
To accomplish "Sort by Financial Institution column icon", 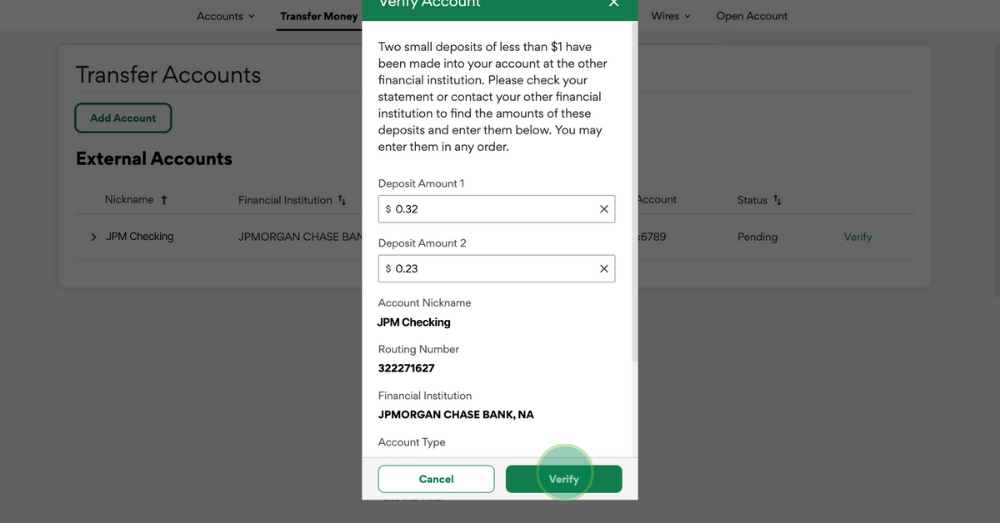I will (x=342, y=200).
